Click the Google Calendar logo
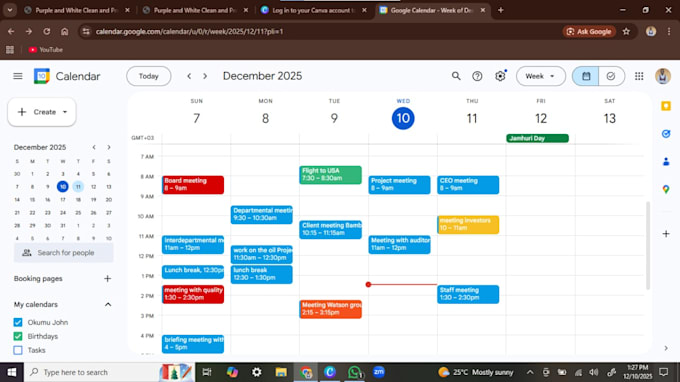 [42, 76]
